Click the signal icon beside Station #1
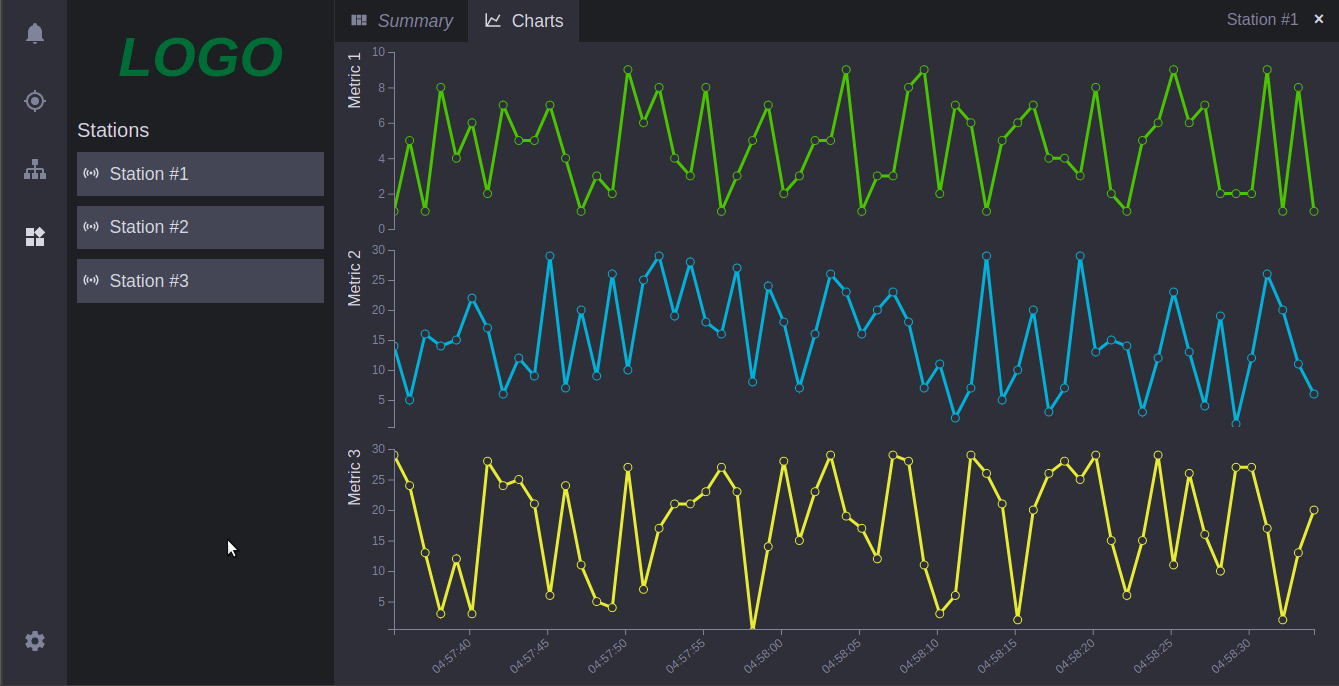Image resolution: width=1339 pixels, height=686 pixels. (92, 173)
